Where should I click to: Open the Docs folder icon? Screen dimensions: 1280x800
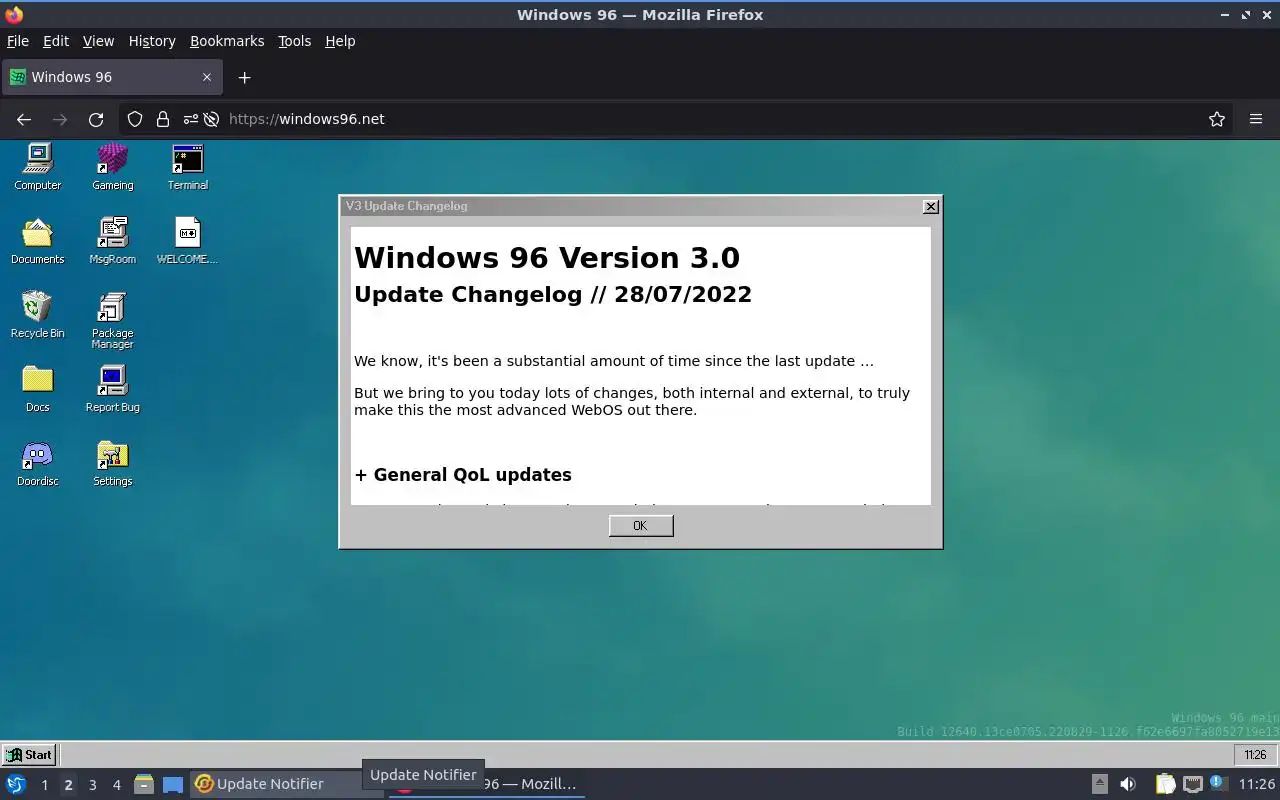pos(38,389)
